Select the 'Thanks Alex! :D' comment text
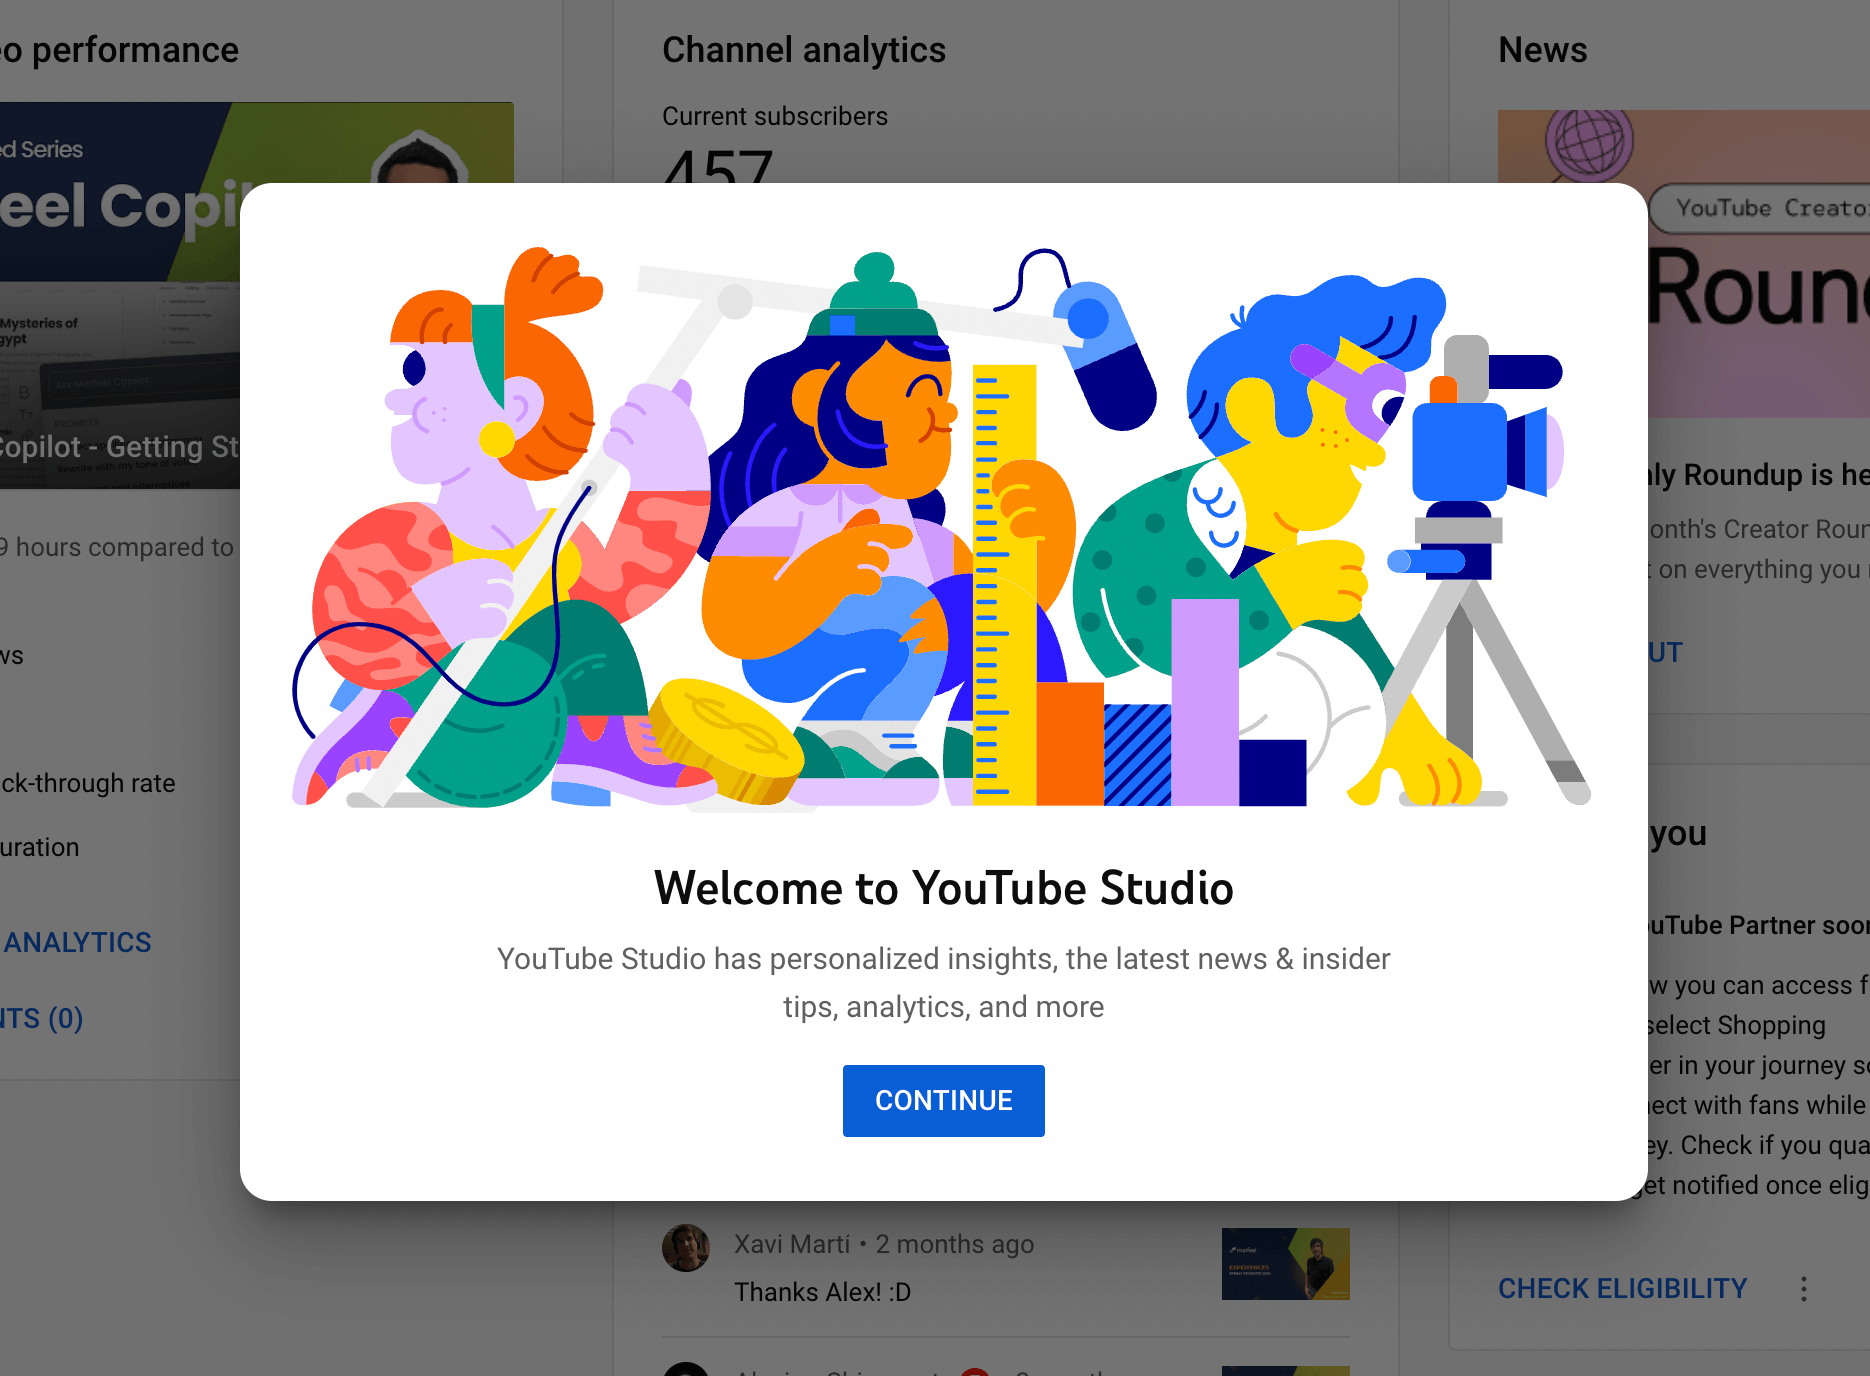The height and width of the screenshot is (1376, 1870). click(822, 1292)
